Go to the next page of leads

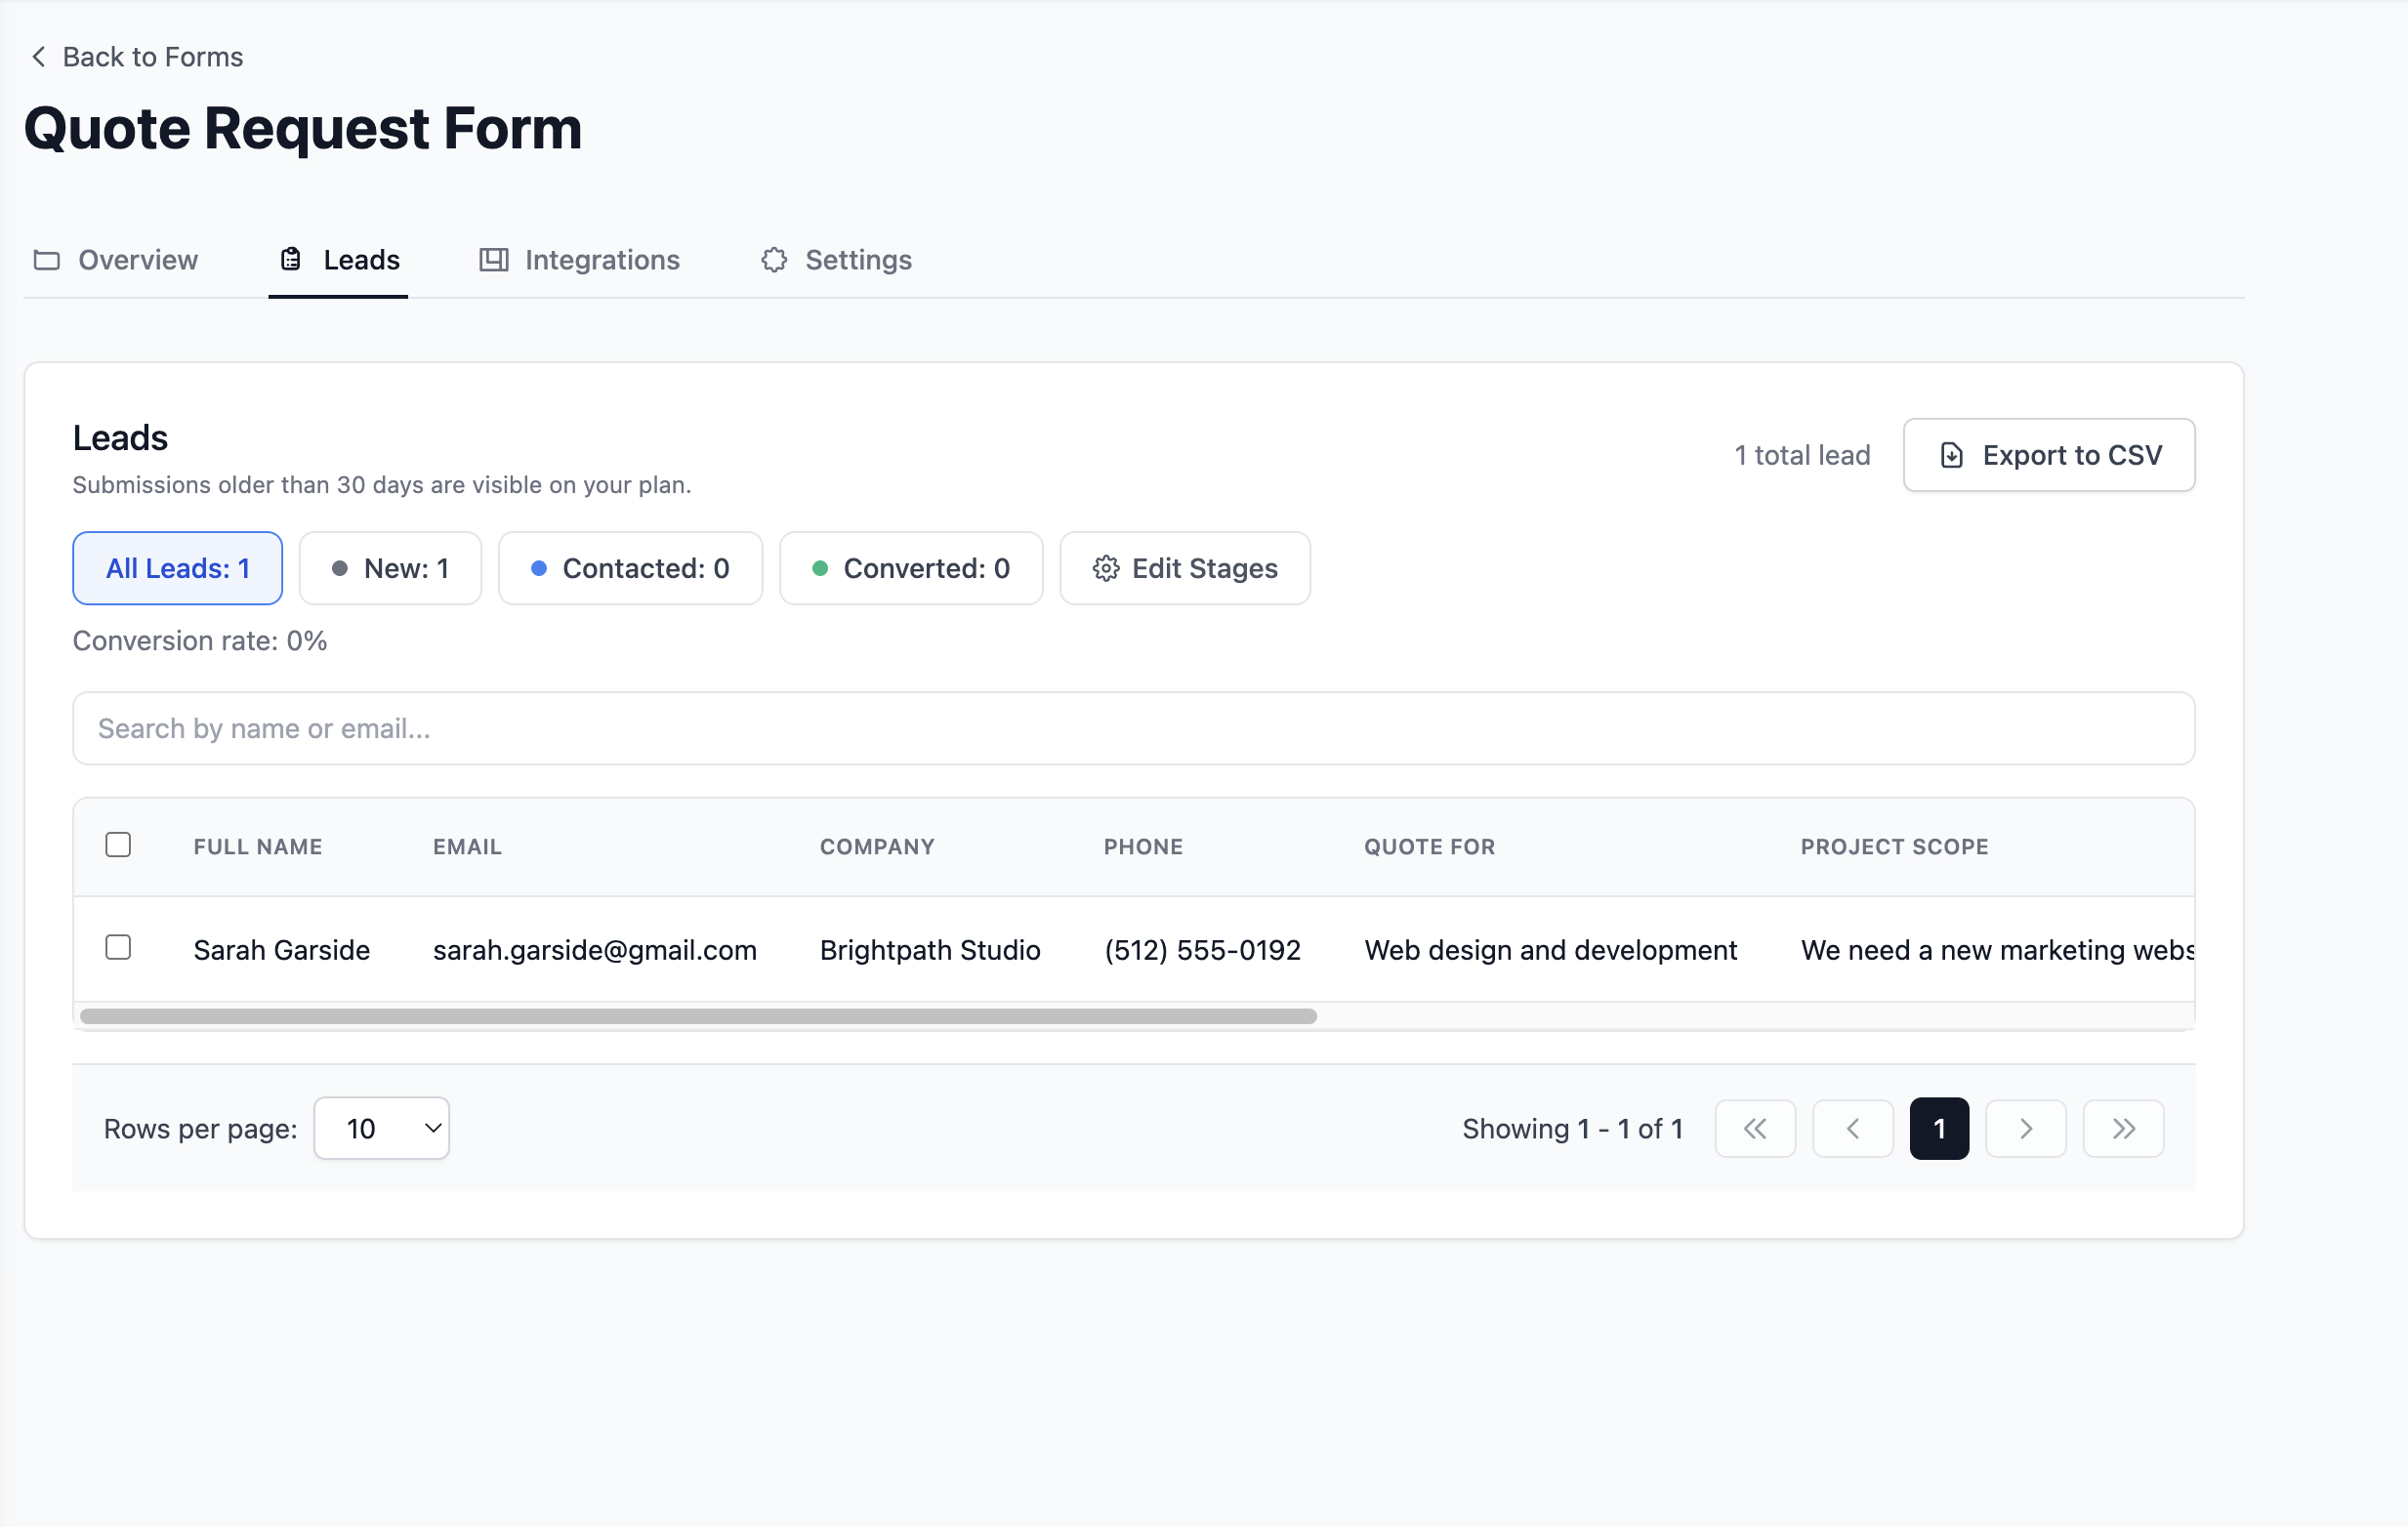tap(2026, 1129)
